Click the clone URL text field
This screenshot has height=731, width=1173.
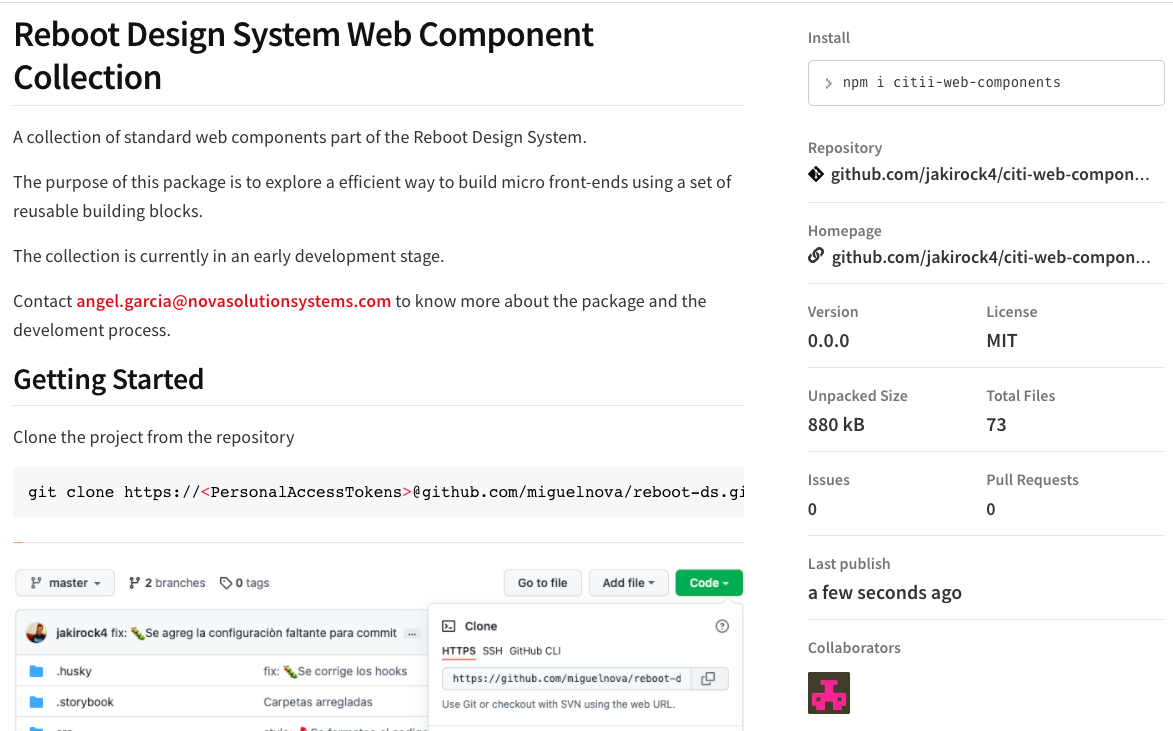pos(566,679)
